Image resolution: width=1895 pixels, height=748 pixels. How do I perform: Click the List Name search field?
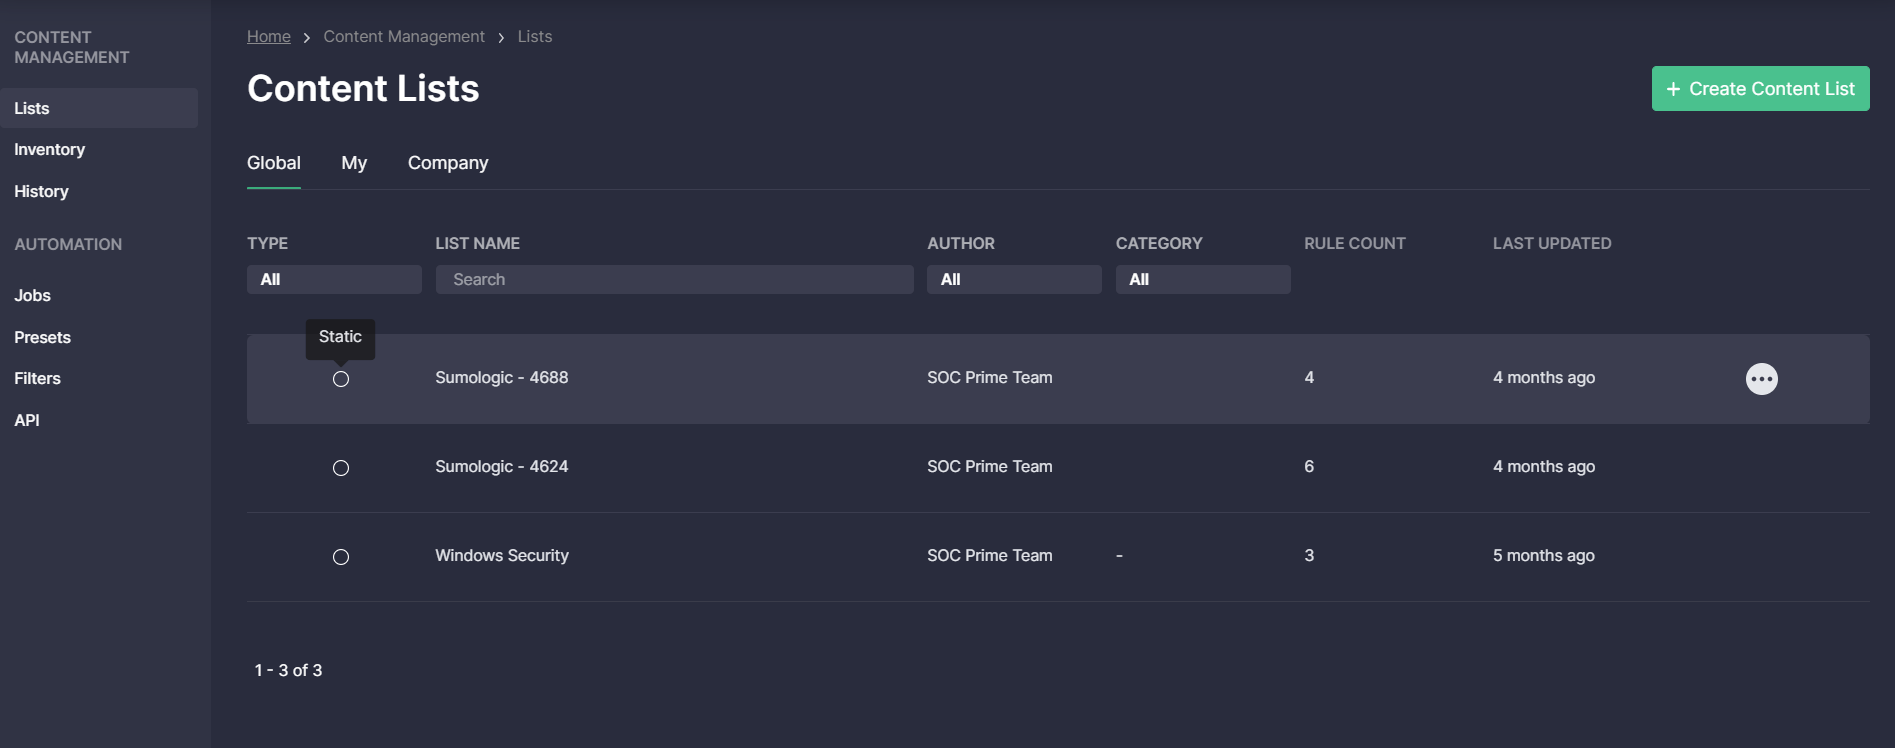coord(674,279)
